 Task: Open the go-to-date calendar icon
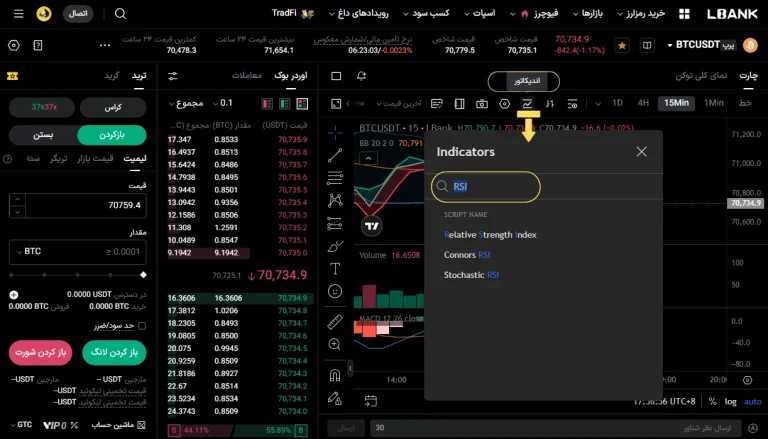371,401
